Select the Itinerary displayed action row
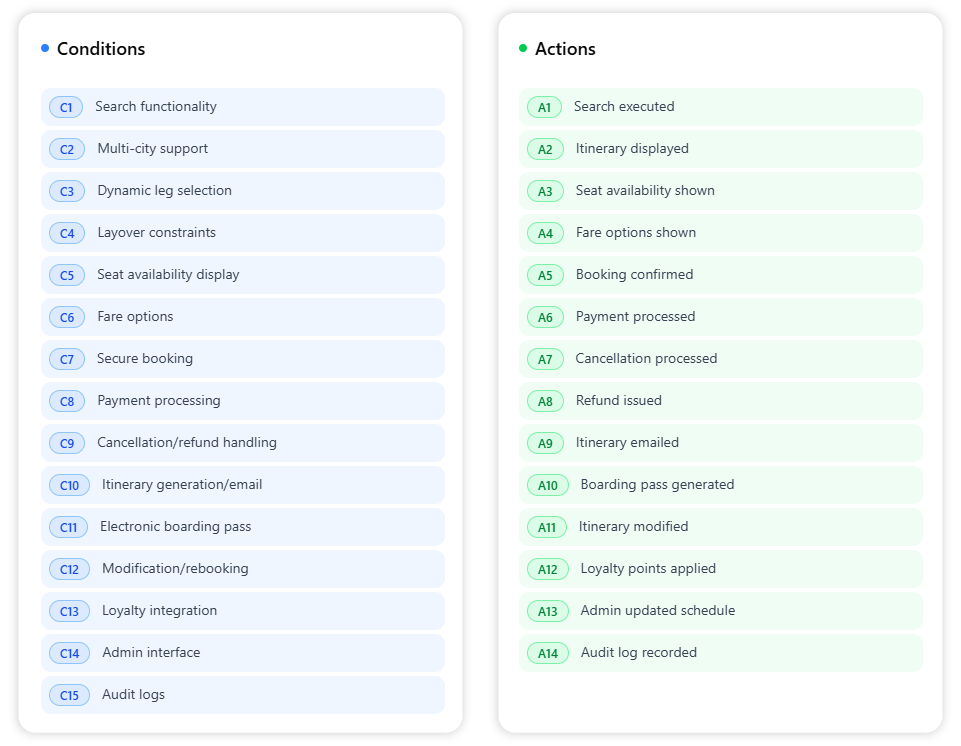961x746 pixels. pos(720,149)
